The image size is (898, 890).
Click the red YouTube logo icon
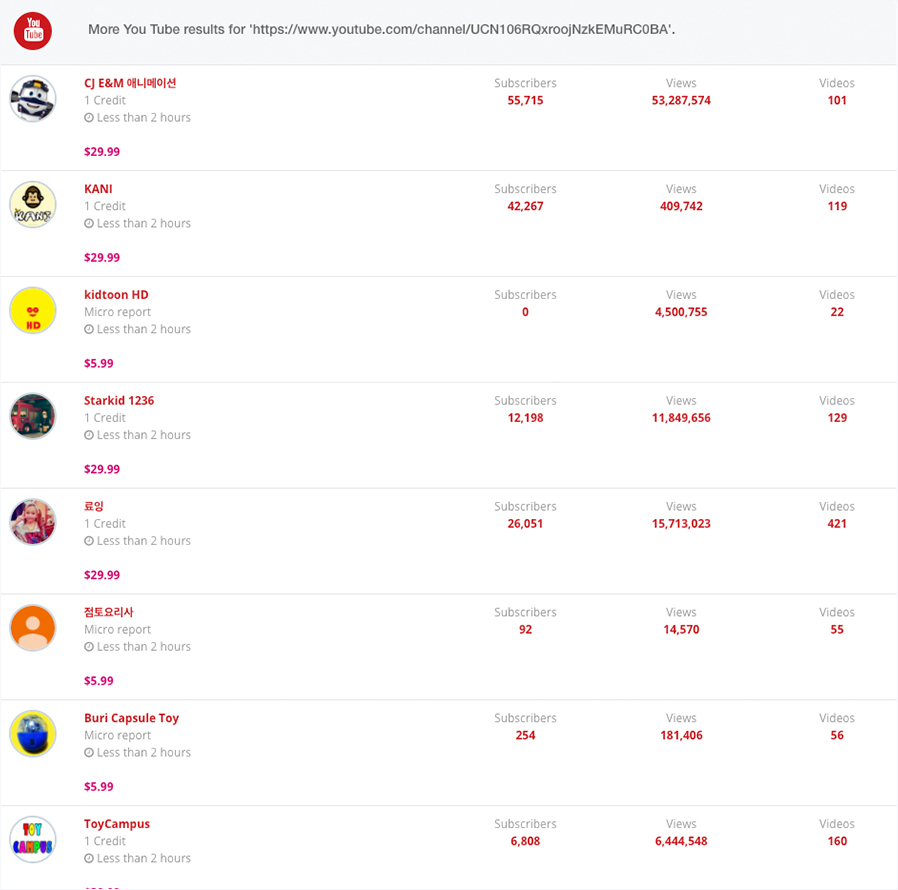(33, 31)
